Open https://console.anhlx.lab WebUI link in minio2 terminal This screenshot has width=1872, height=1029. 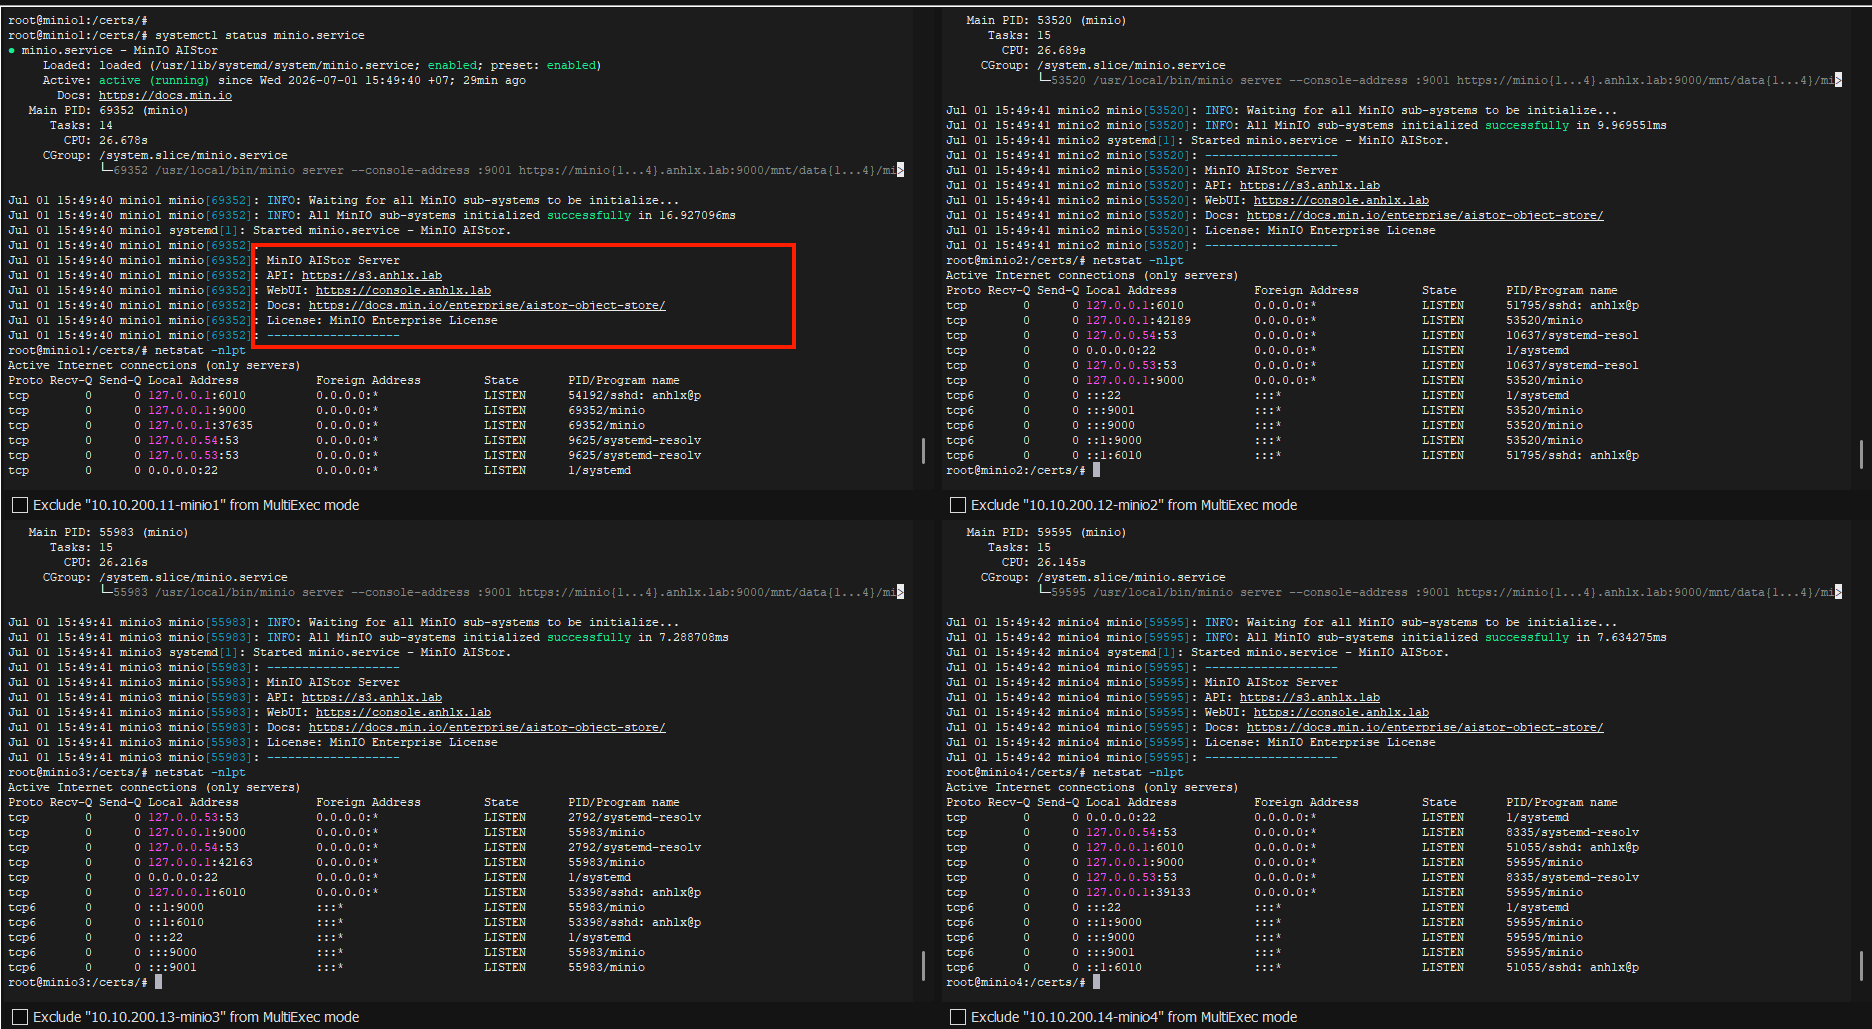click(1341, 201)
